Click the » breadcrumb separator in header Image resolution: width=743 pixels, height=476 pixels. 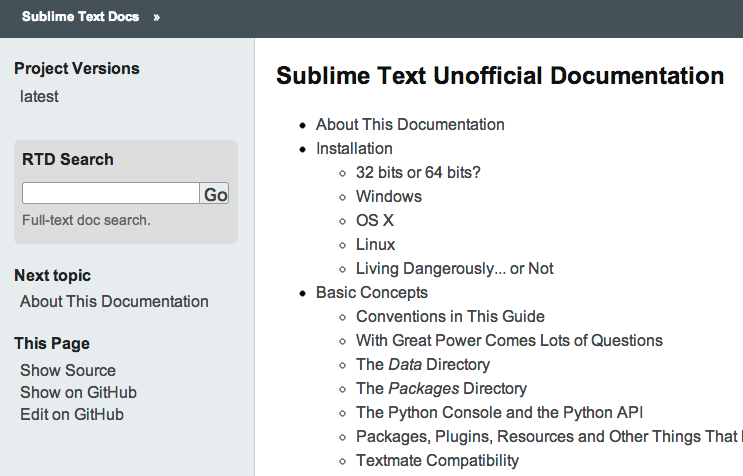(x=156, y=18)
